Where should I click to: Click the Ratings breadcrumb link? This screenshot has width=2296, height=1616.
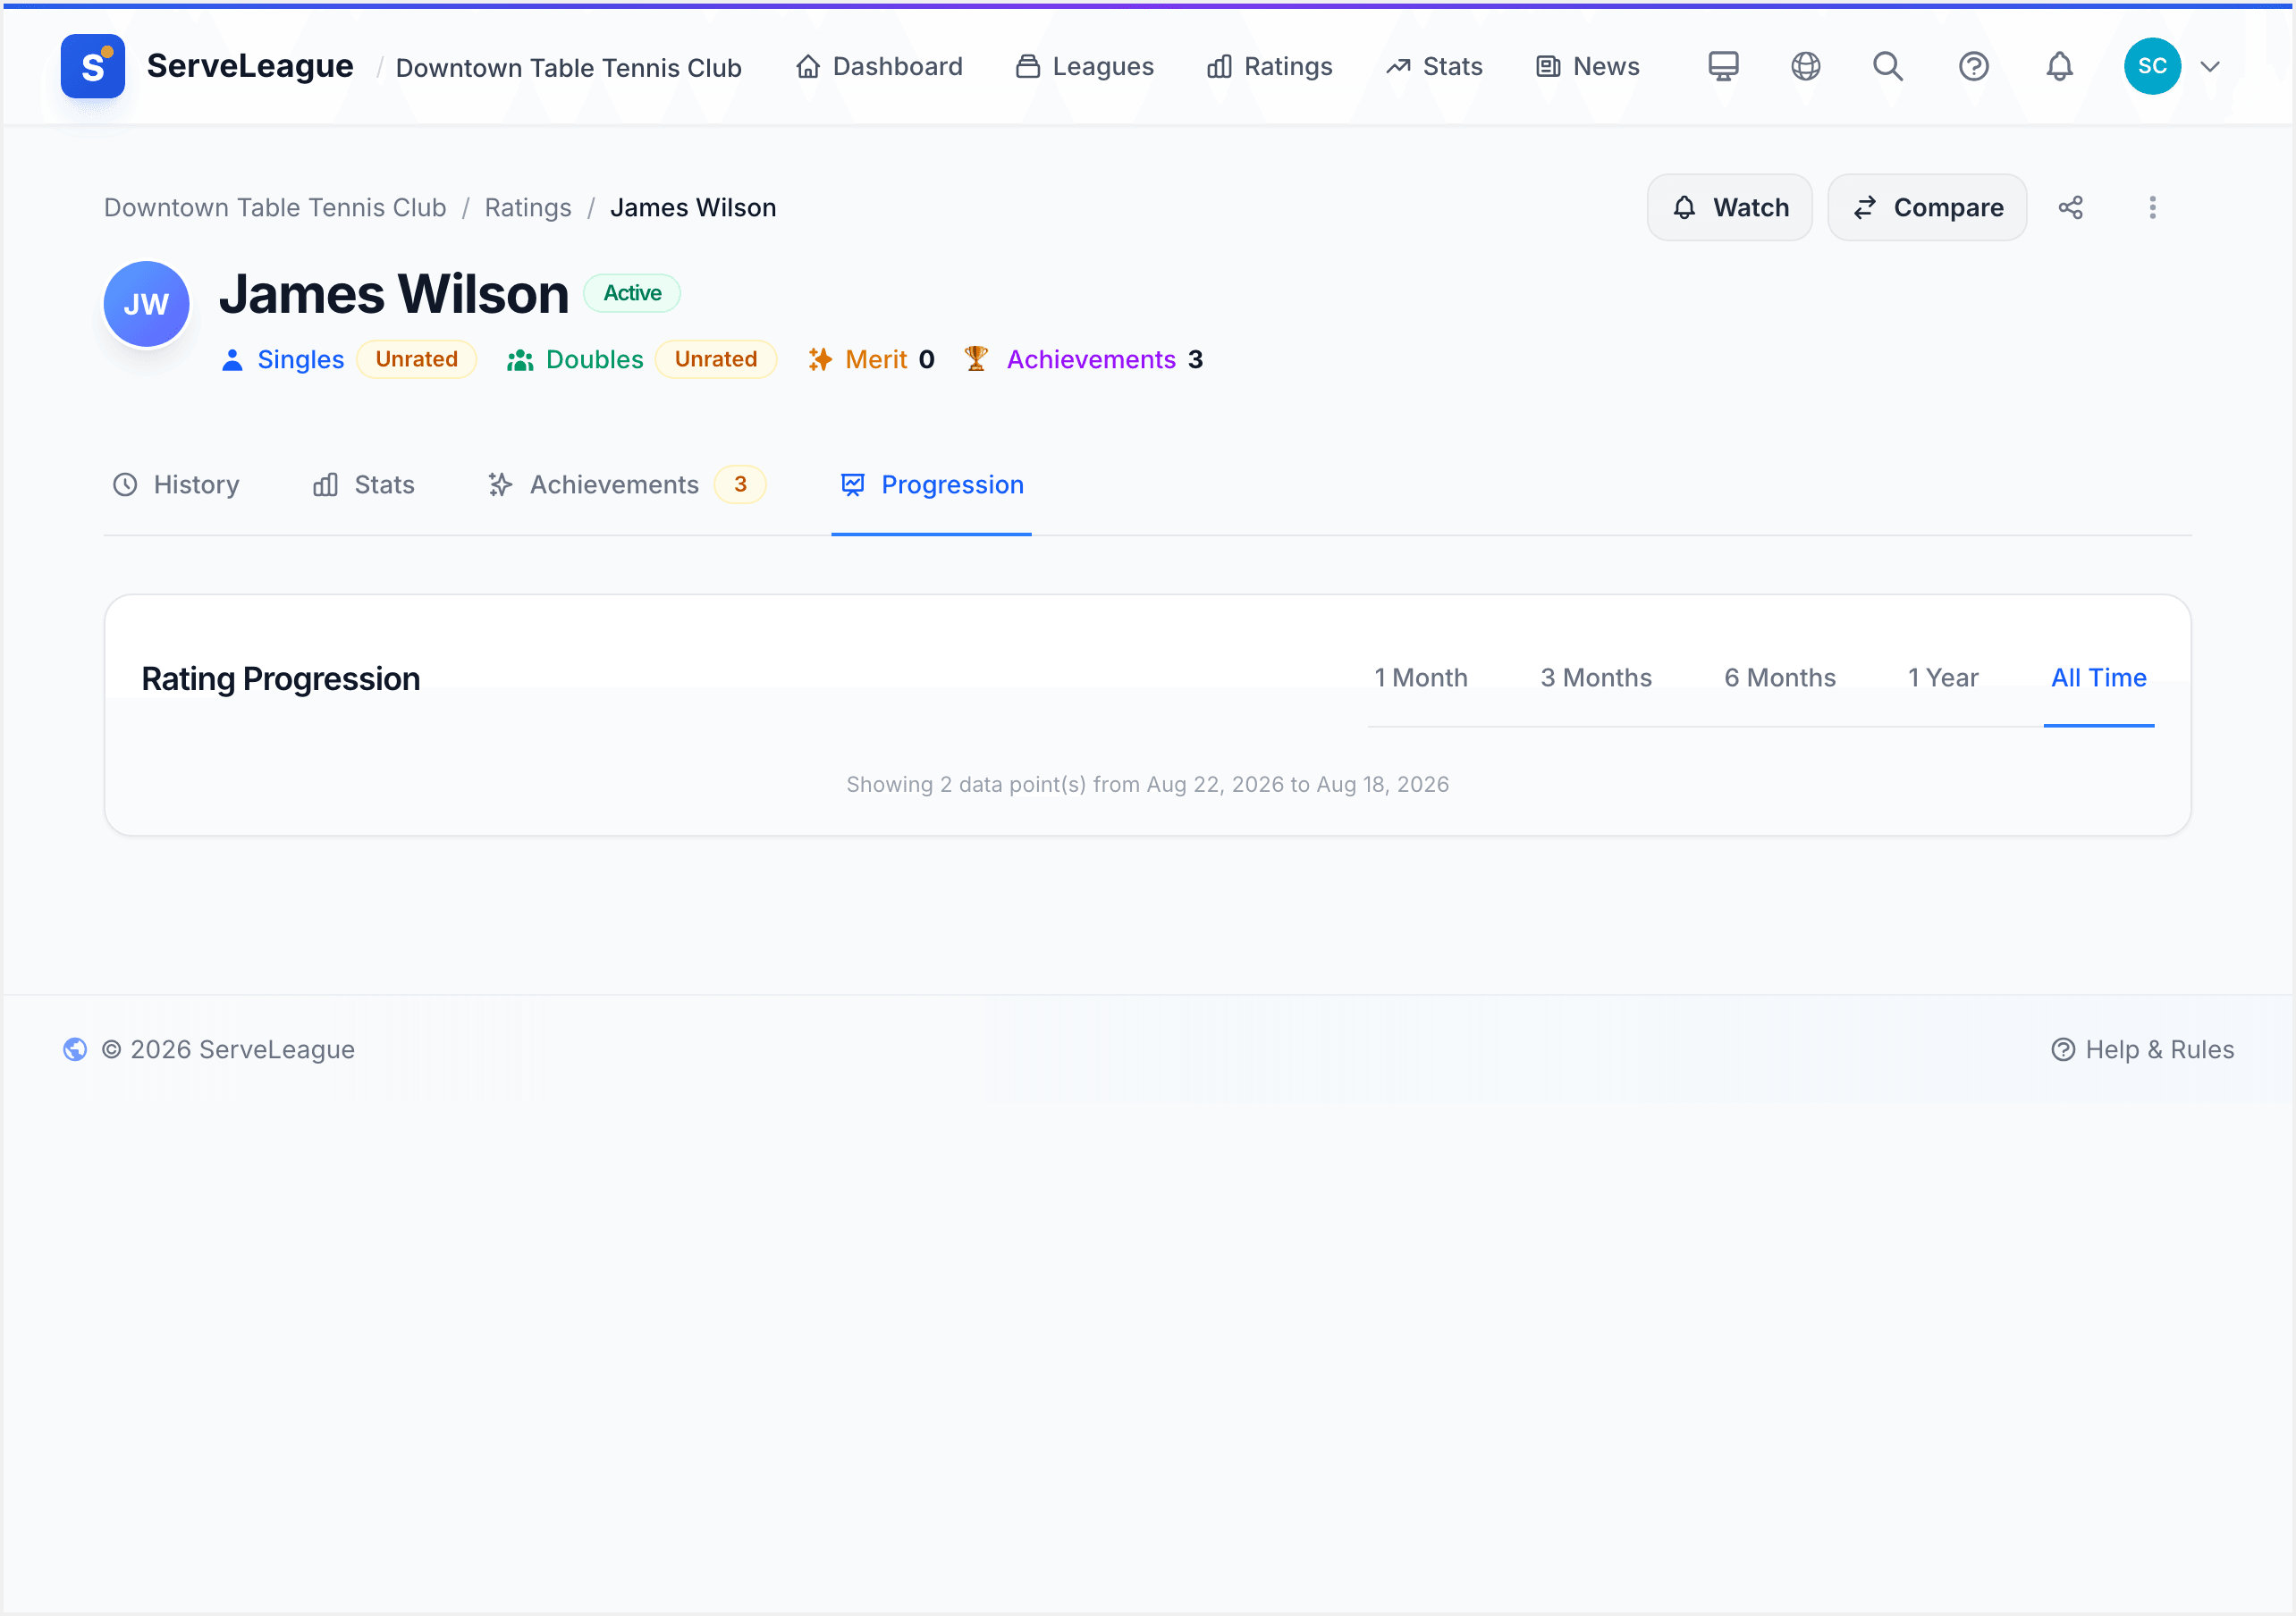click(x=528, y=207)
